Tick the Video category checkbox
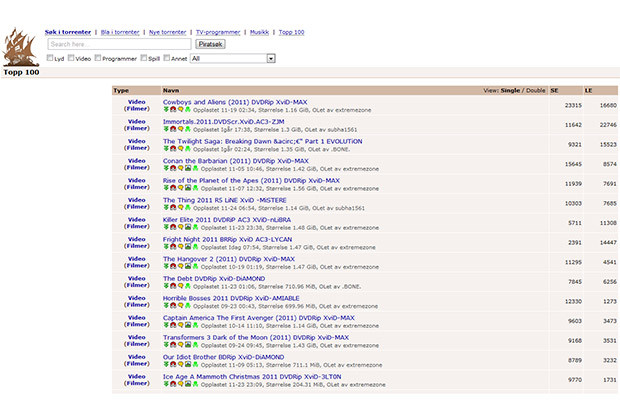 71,58
